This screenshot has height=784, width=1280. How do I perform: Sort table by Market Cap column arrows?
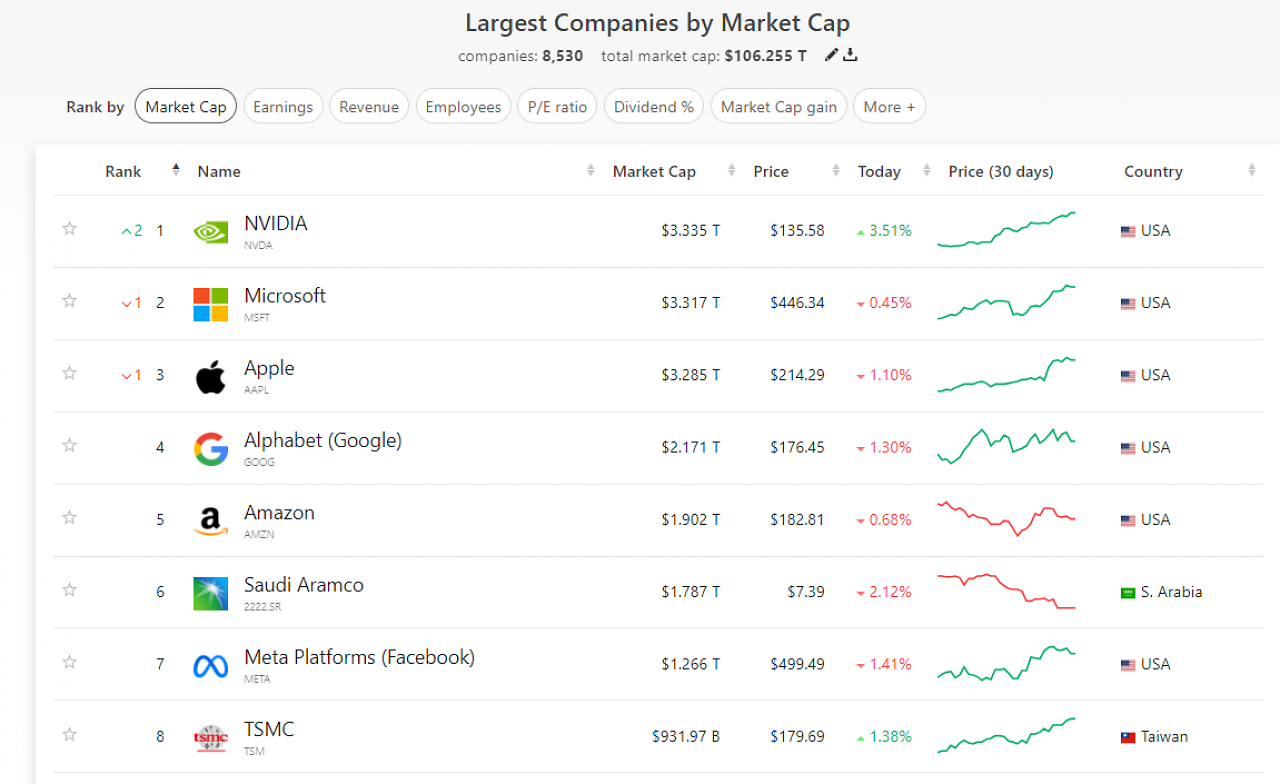click(x=732, y=171)
